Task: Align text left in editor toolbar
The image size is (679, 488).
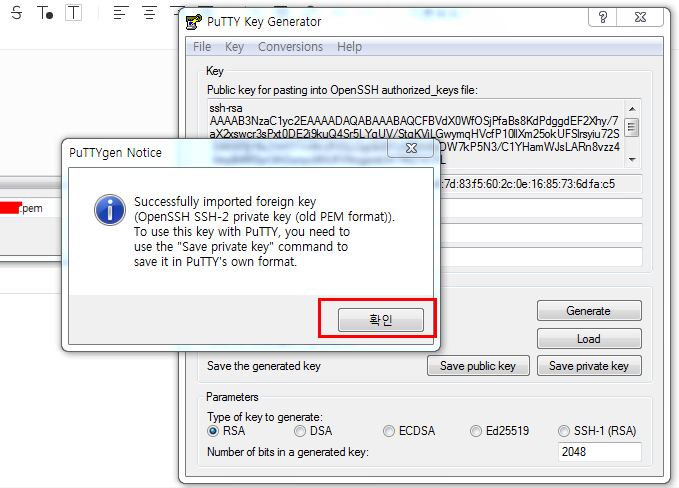Action: pos(121,13)
